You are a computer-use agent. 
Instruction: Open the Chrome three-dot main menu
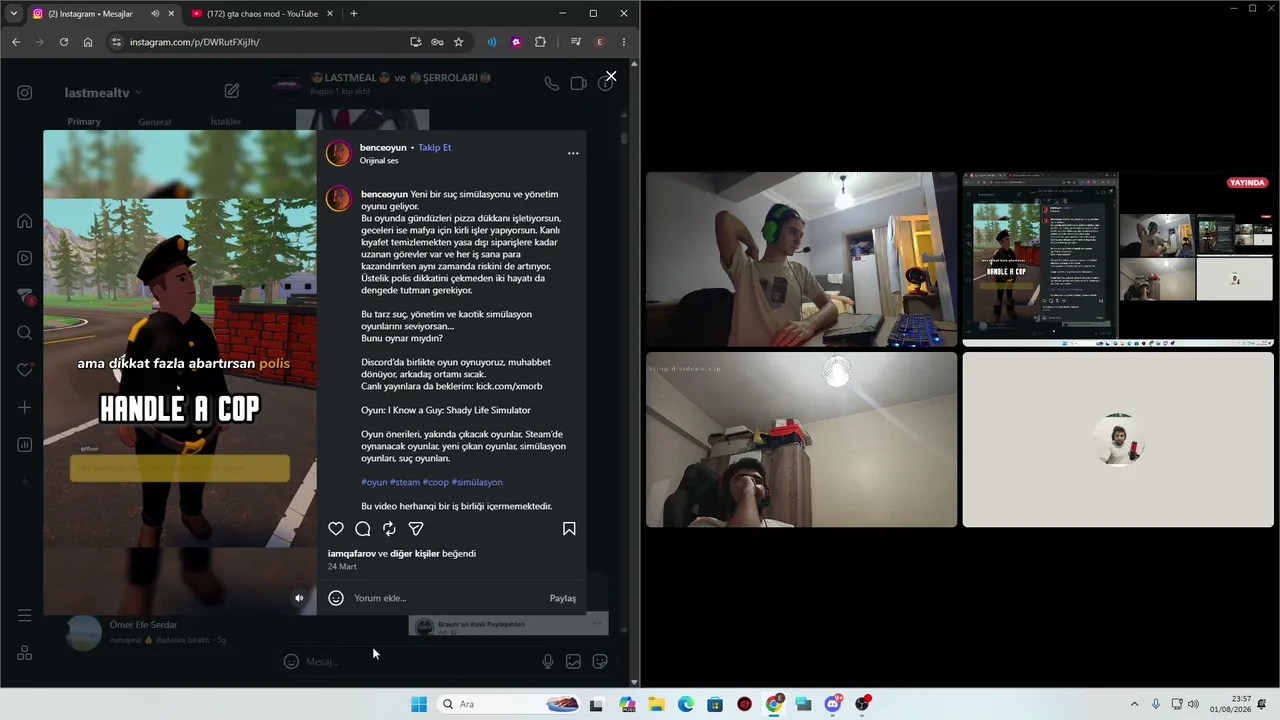click(624, 42)
